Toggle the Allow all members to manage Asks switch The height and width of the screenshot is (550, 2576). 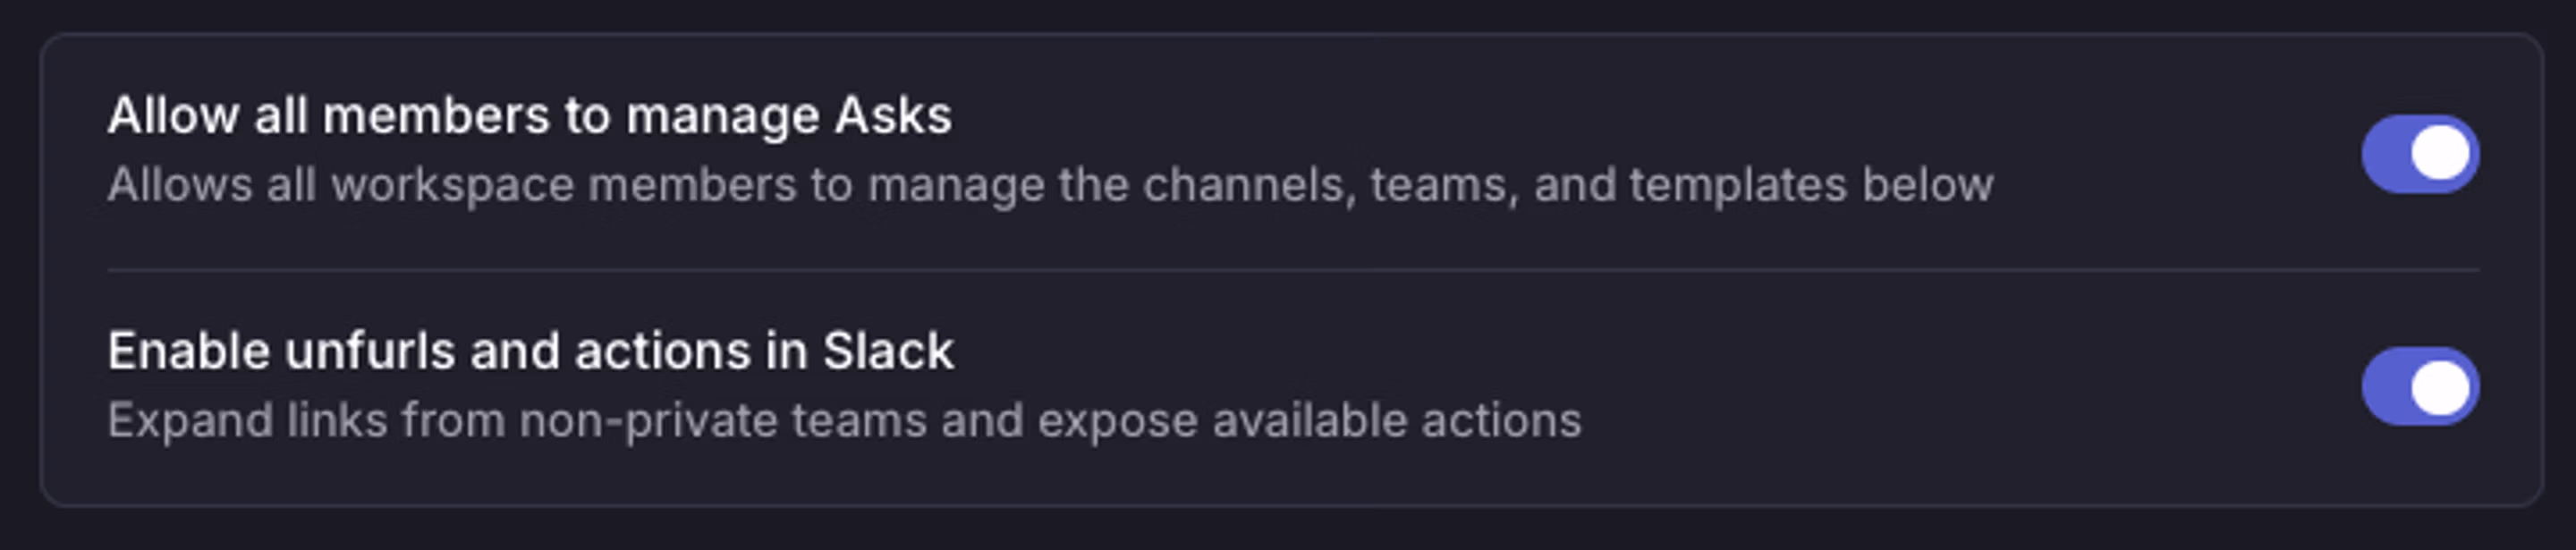tap(2419, 154)
